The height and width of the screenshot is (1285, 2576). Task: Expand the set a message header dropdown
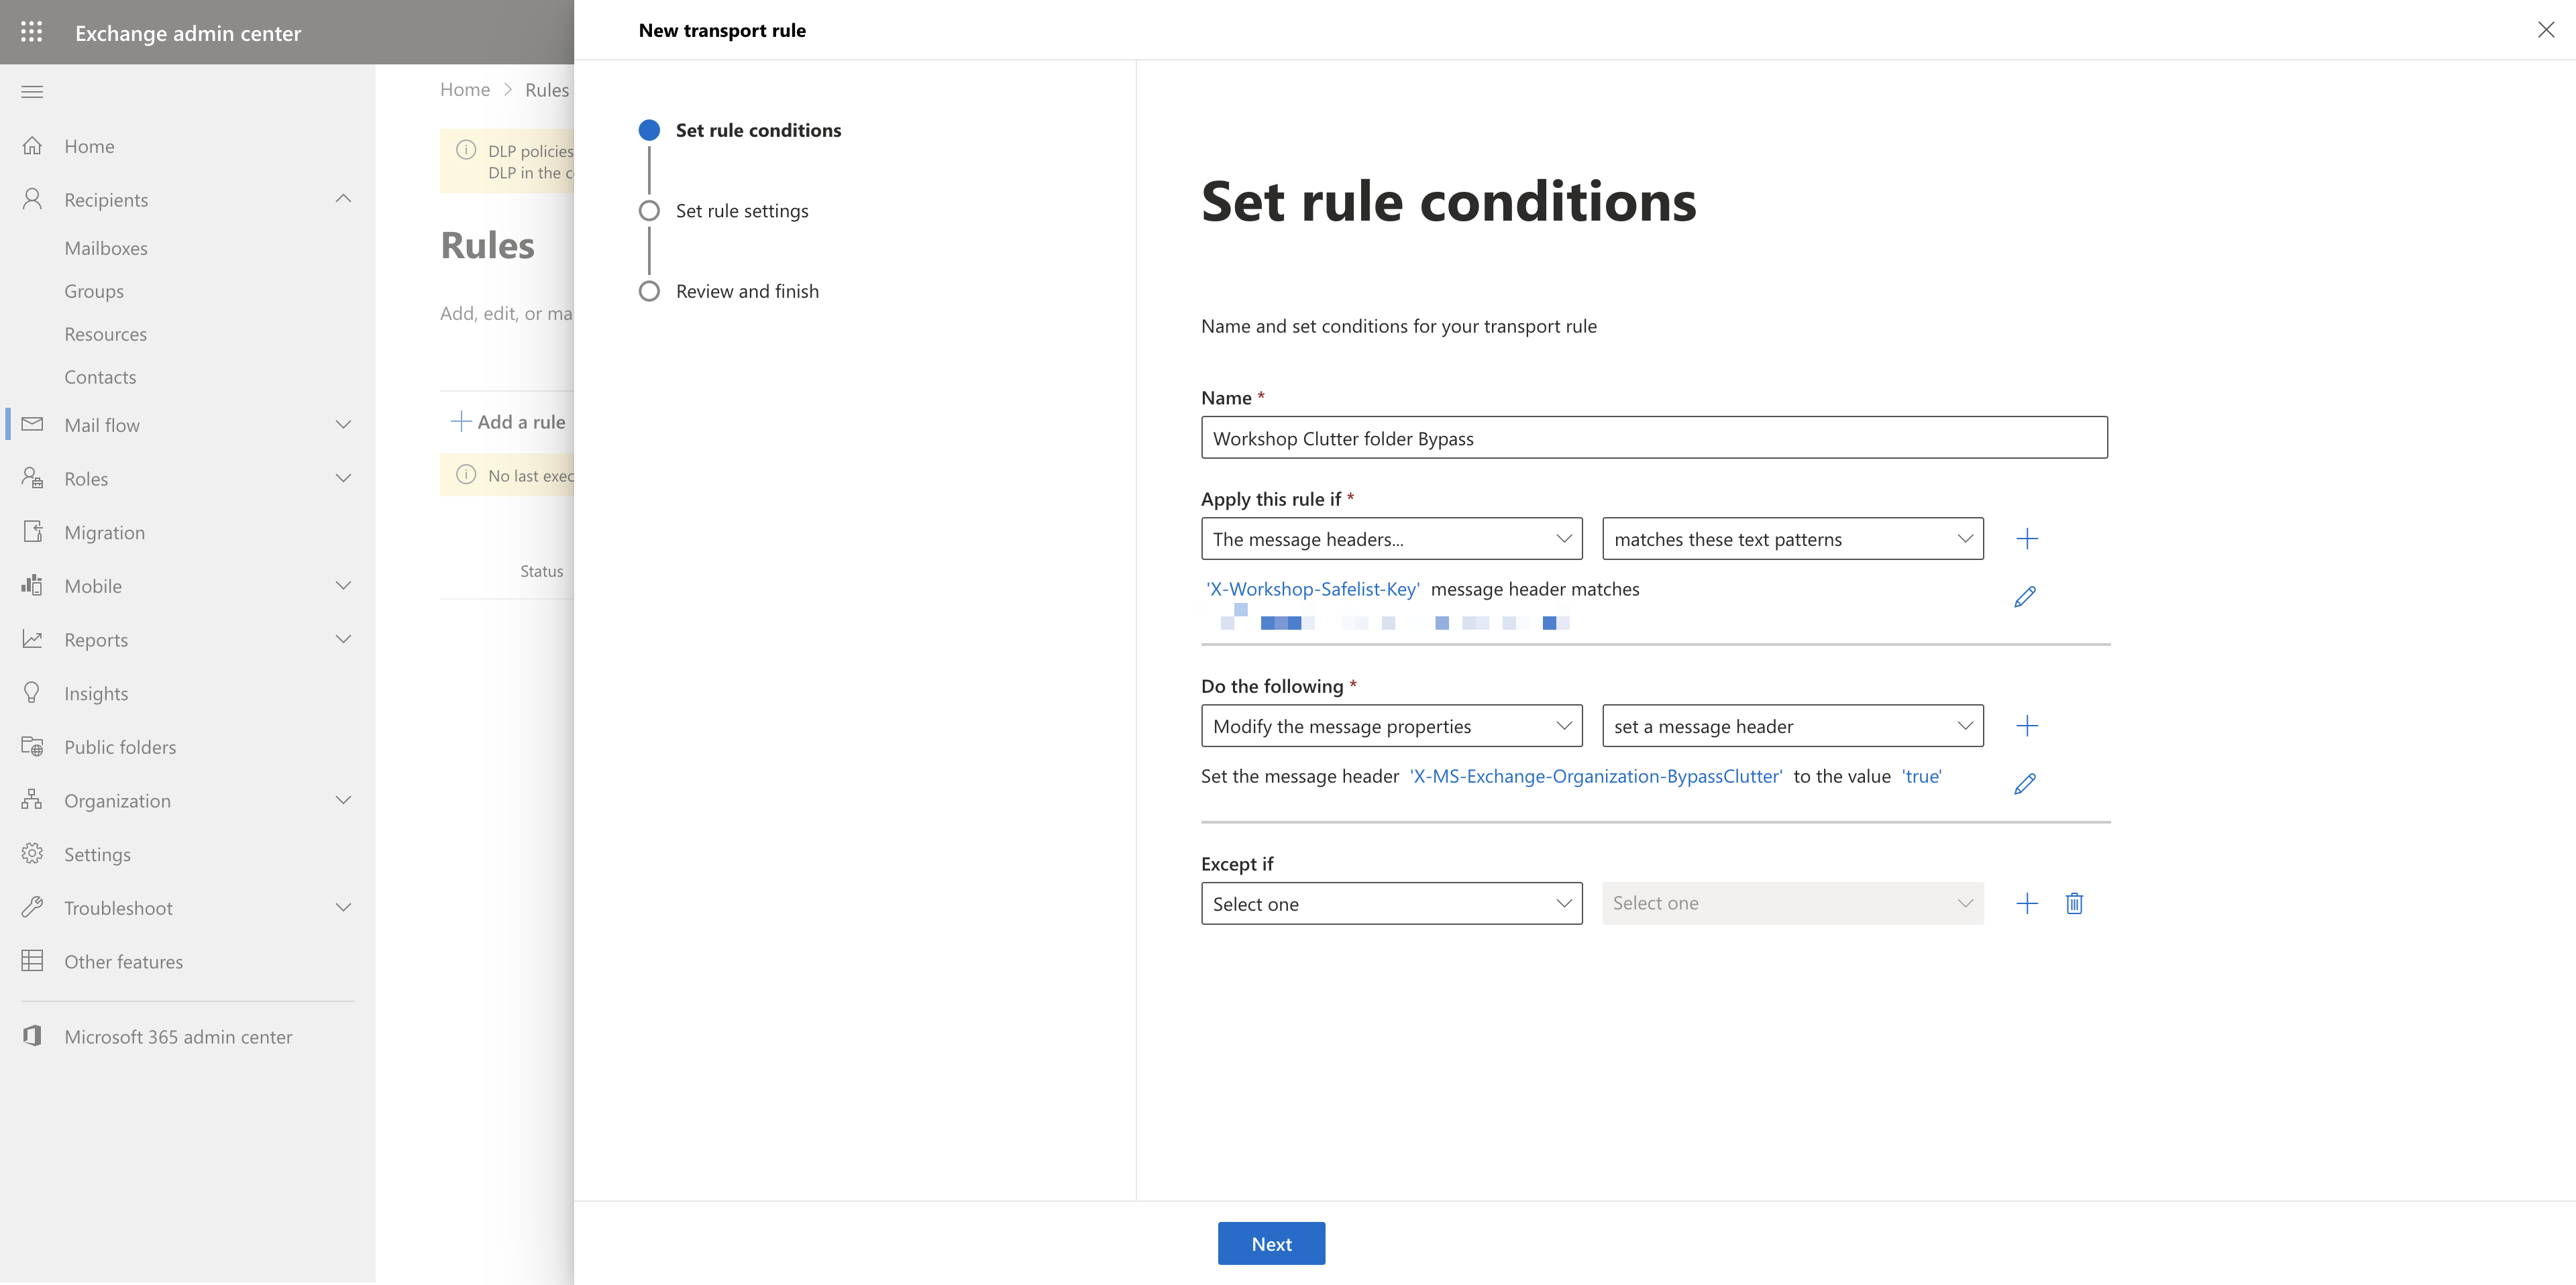pos(1792,726)
